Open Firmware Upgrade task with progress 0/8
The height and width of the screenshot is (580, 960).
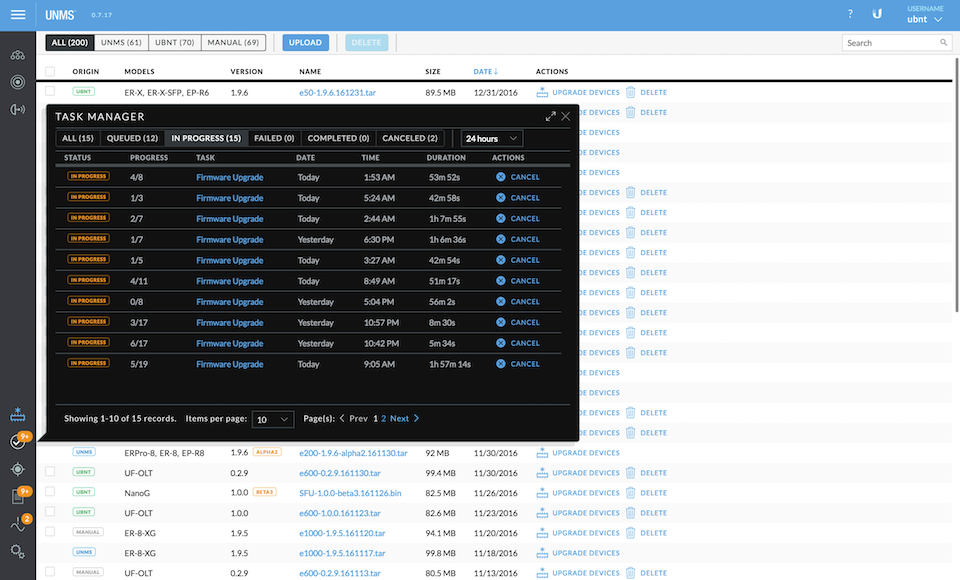(230, 302)
